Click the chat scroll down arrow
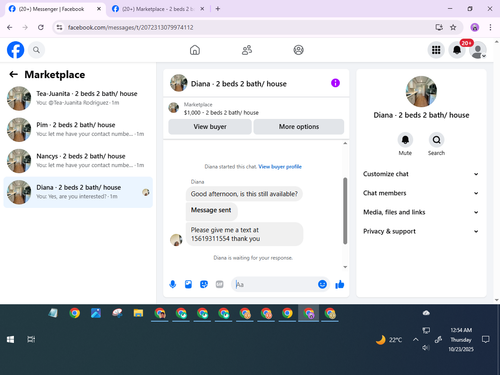Viewport: 500px width, 375px height. (x=345, y=267)
